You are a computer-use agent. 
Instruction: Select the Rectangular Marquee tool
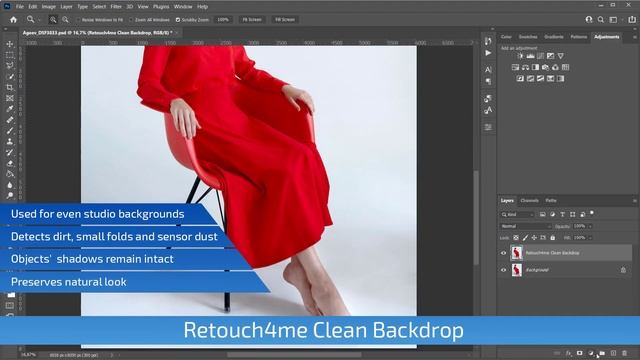pyautogui.click(x=10, y=55)
